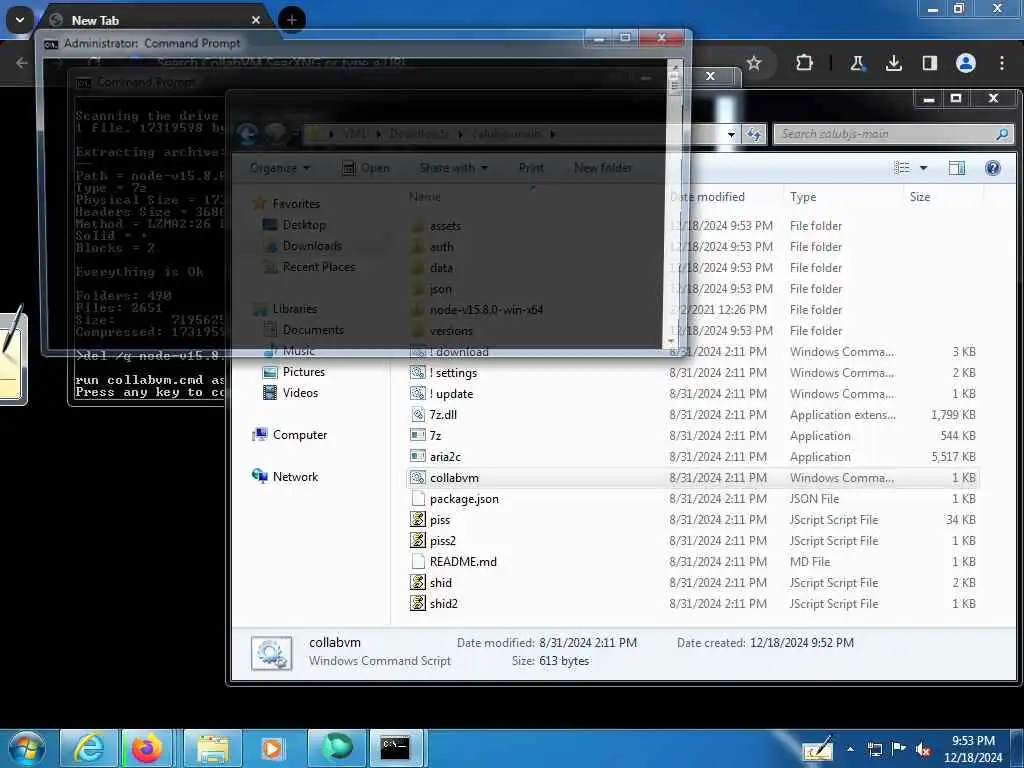Click the Explorer refresh button
Screen dimensions: 1024x768
click(754, 135)
